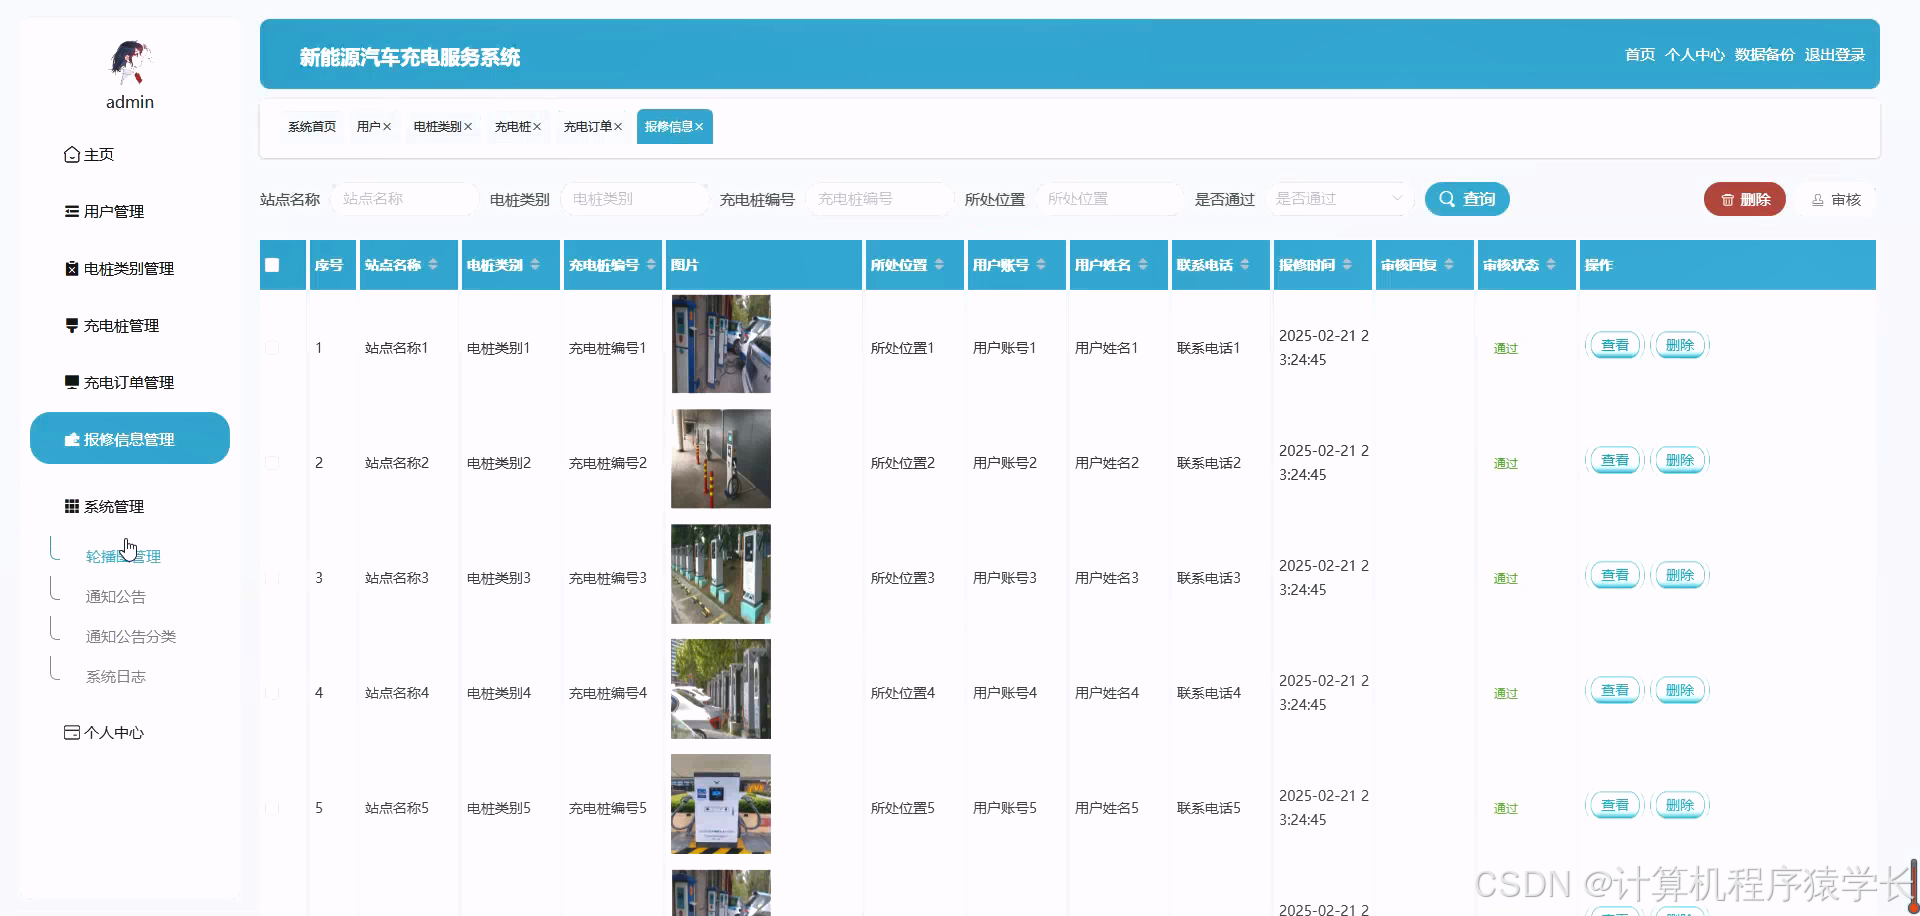This screenshot has height=916, width=1920.
Task: Open row 3 charging pile thumbnail
Action: tap(721, 574)
